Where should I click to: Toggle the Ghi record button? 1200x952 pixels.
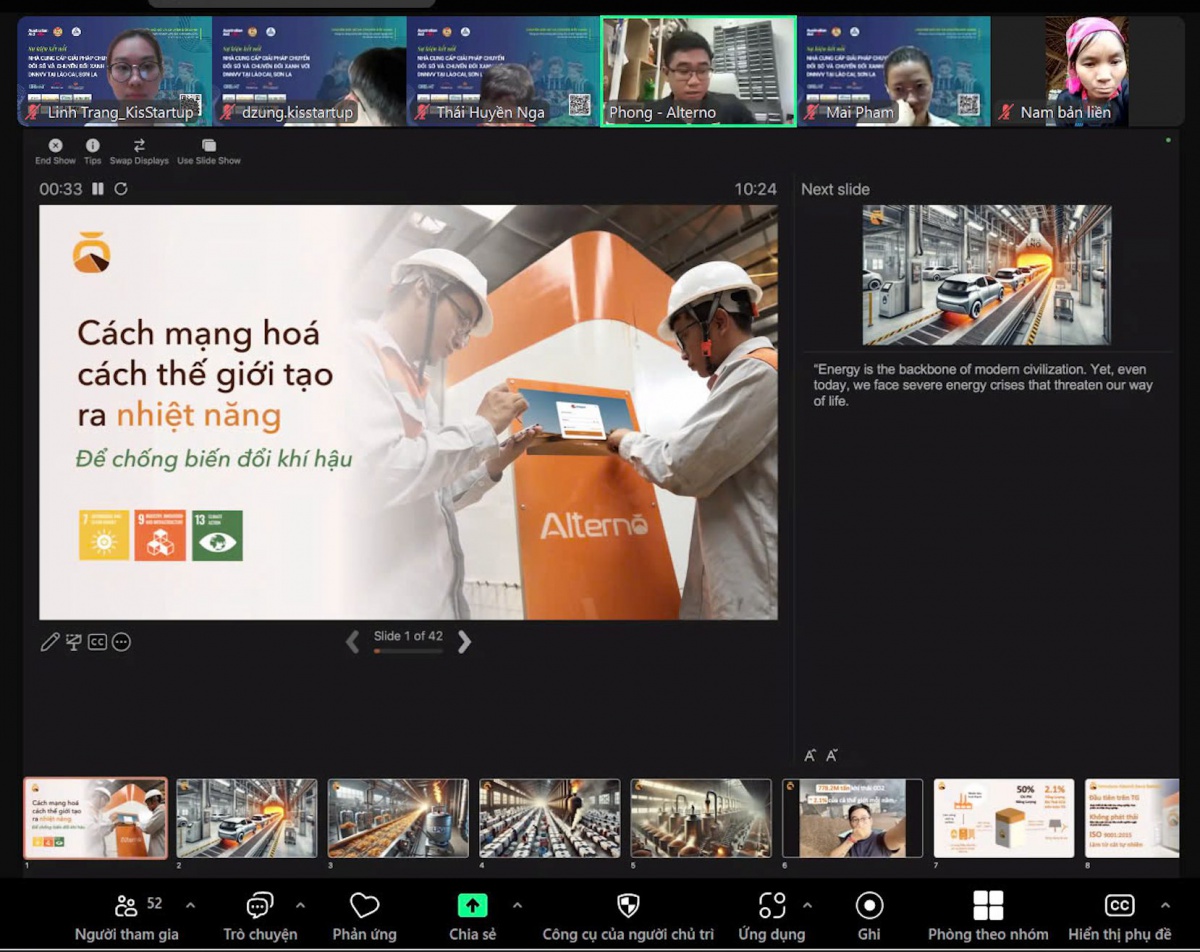point(869,916)
